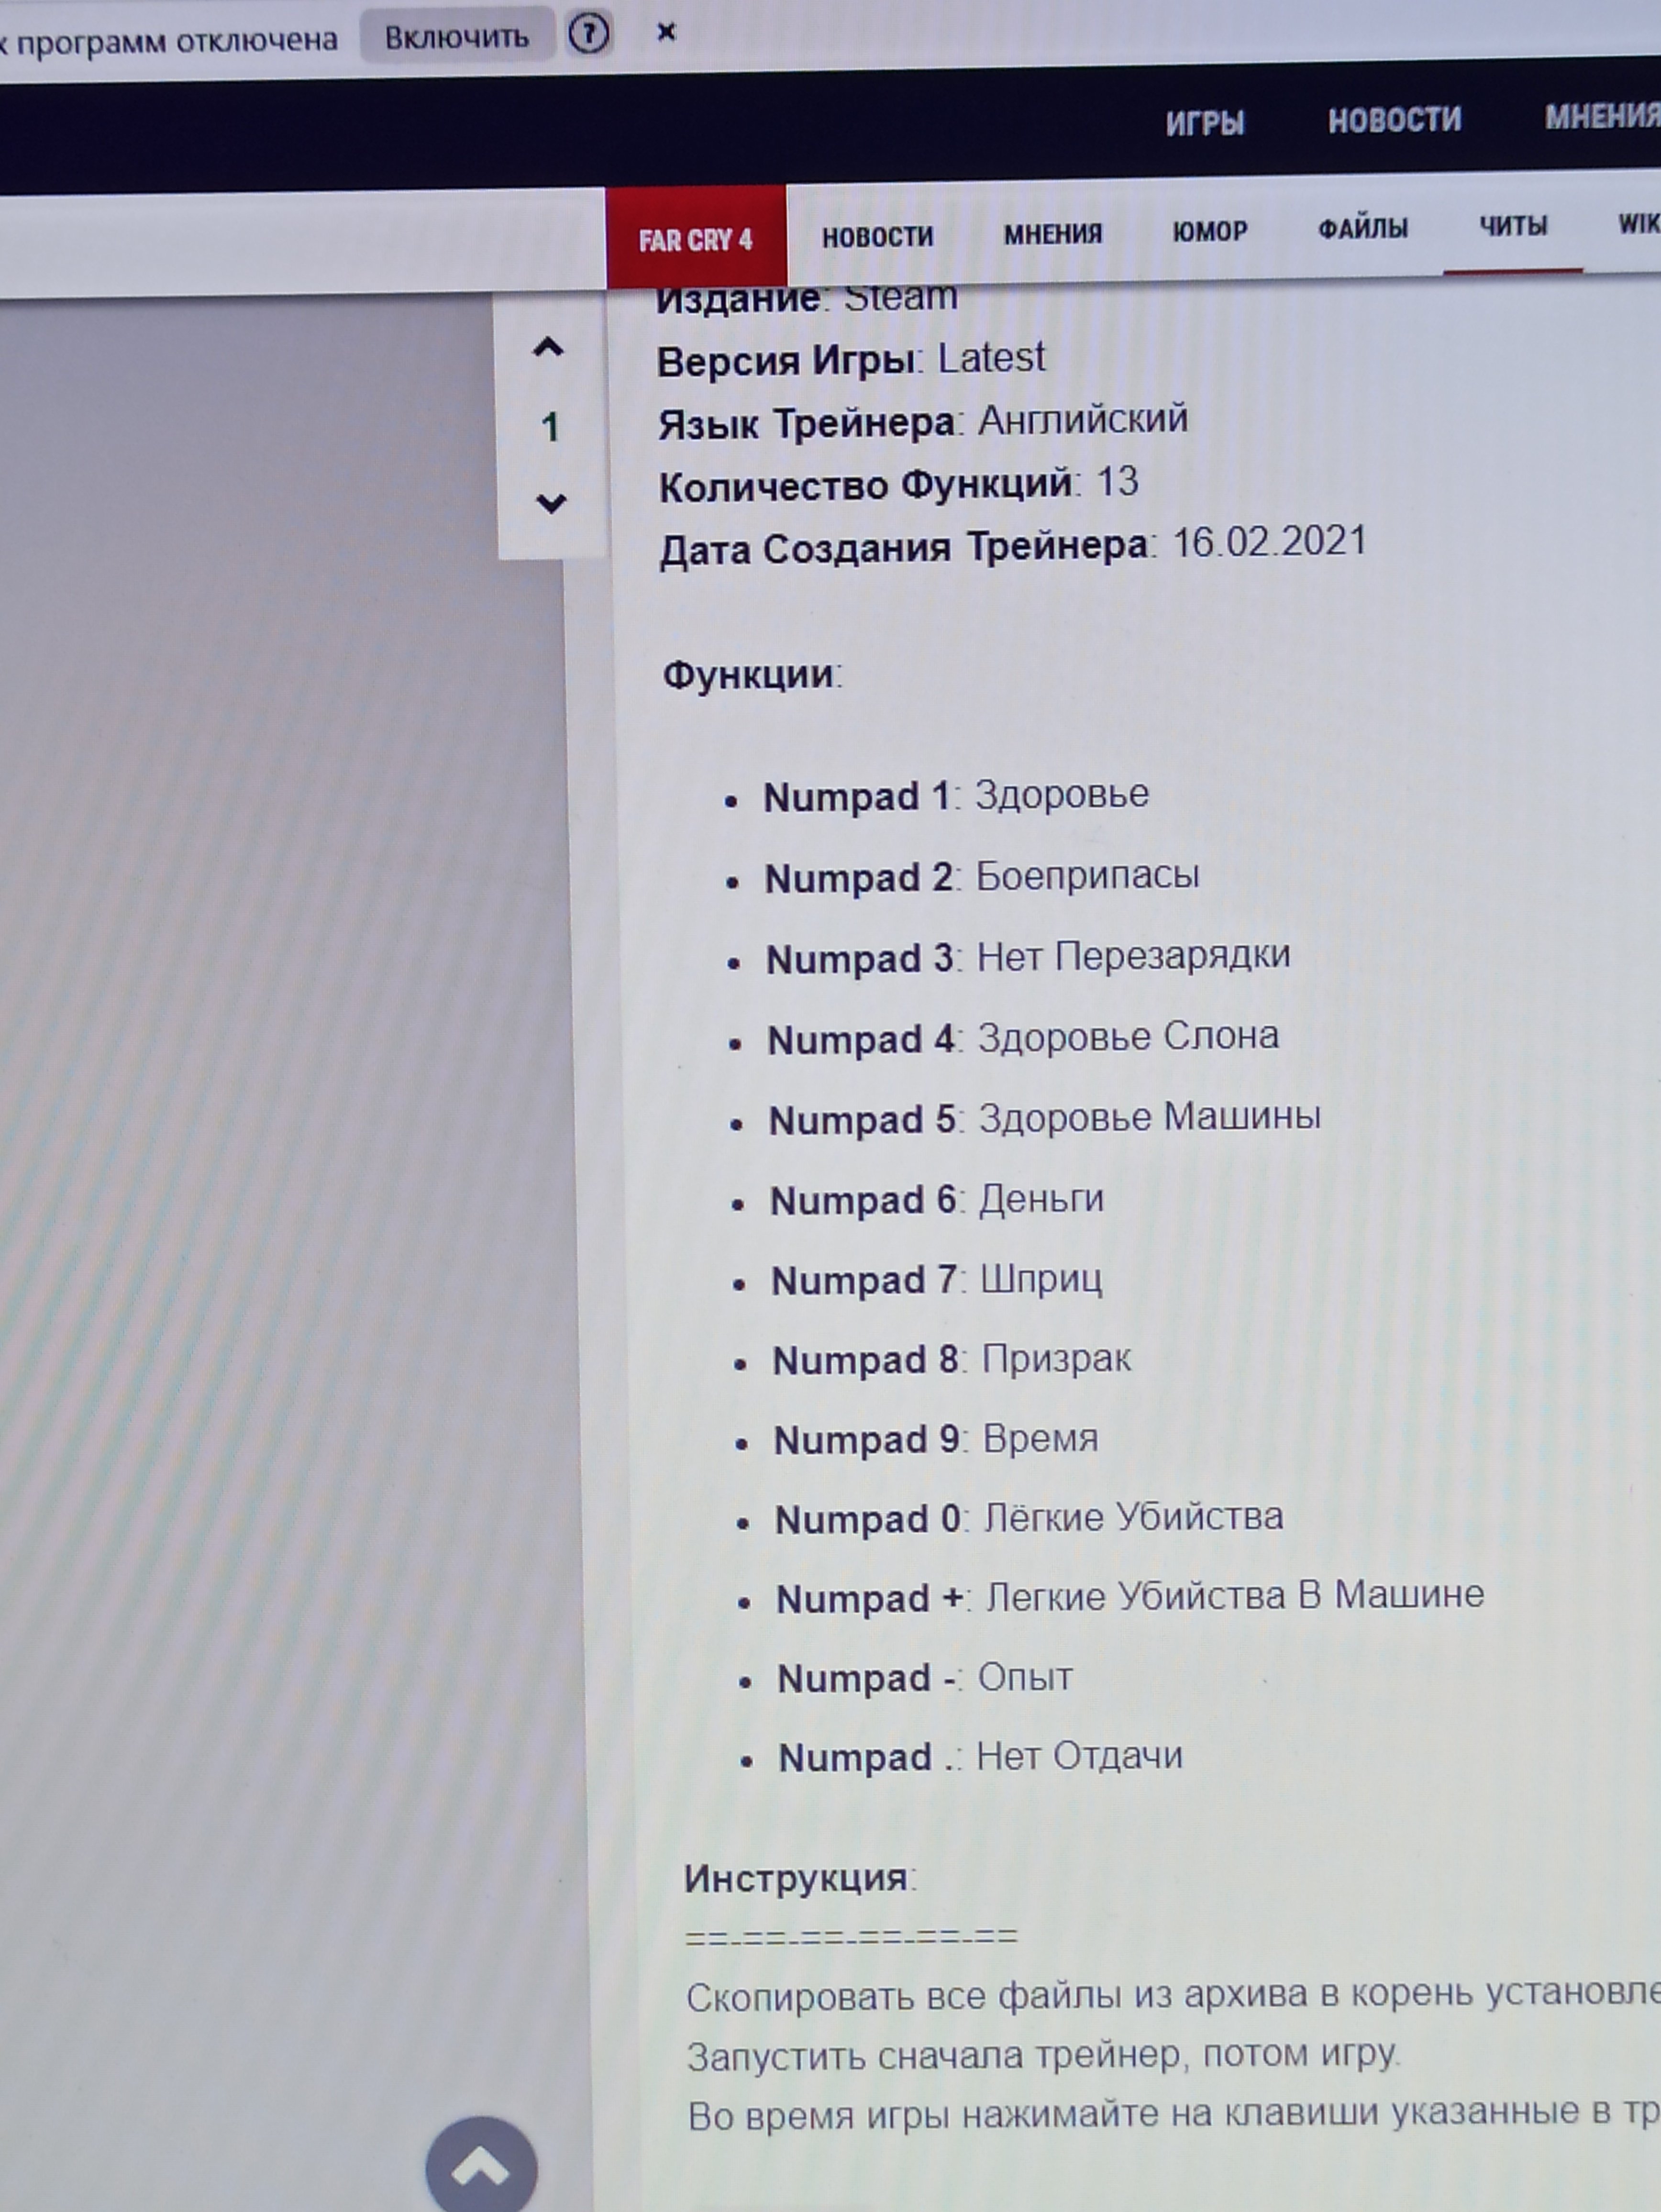The height and width of the screenshot is (2212, 1661).
Task: Open the WIKI game tab
Action: (1638, 224)
